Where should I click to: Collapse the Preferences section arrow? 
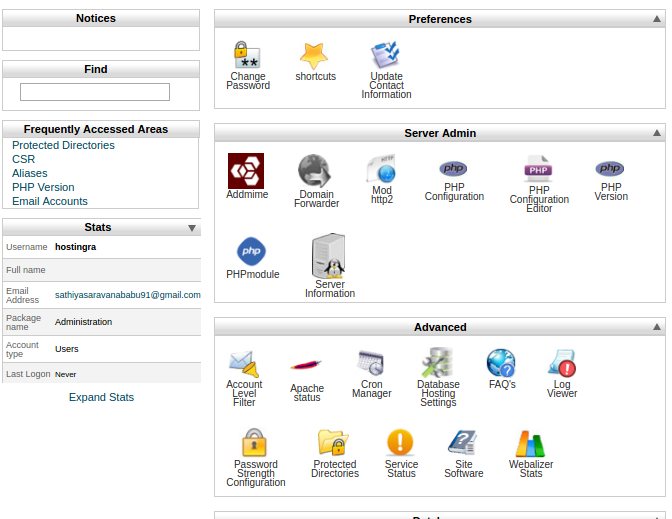(657, 19)
